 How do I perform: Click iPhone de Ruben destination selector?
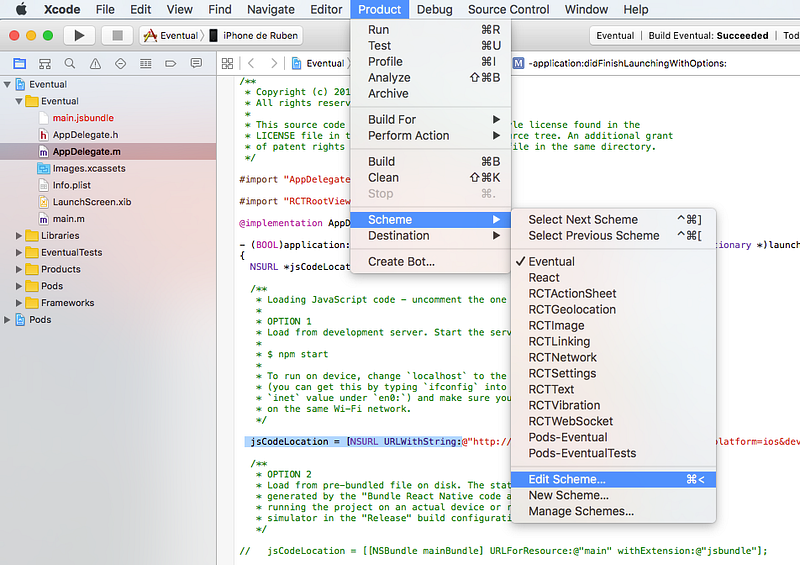tap(254, 35)
